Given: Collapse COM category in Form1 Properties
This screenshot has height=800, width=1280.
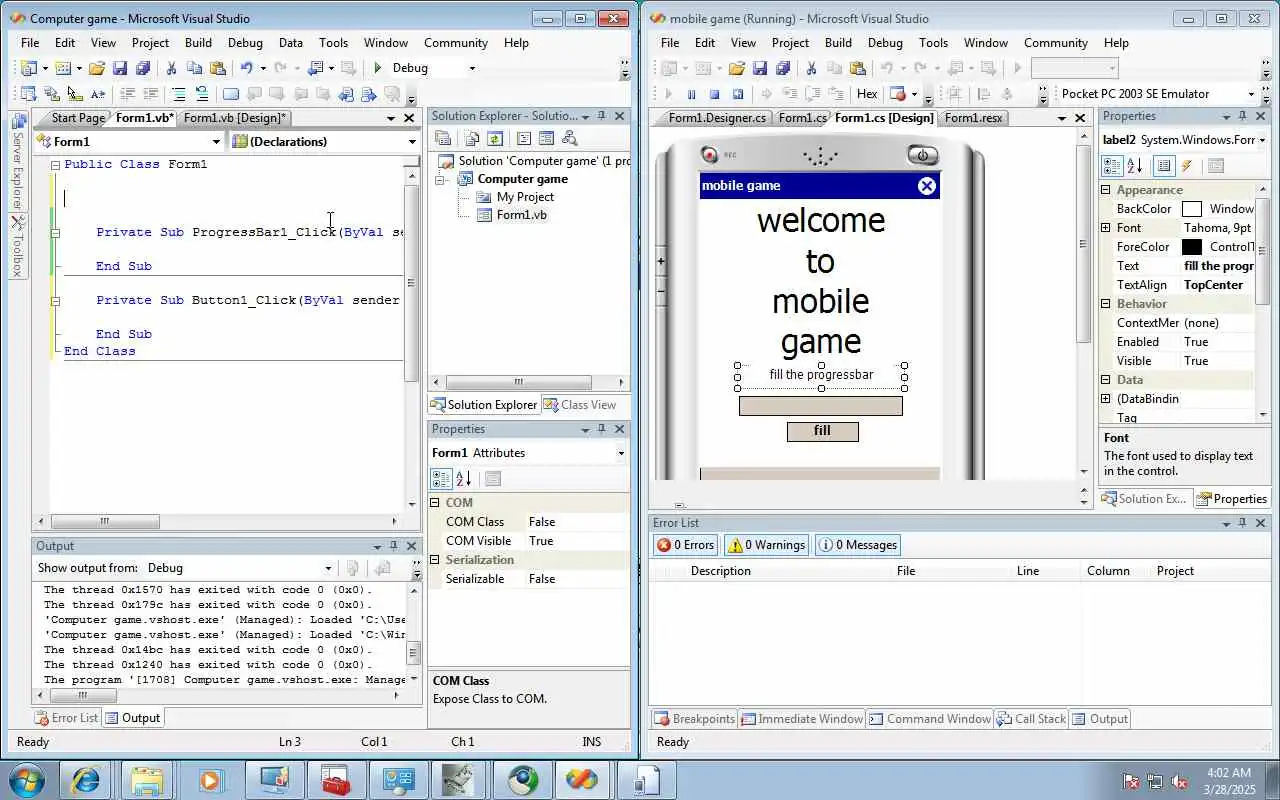Looking at the screenshot, I should click(x=435, y=503).
